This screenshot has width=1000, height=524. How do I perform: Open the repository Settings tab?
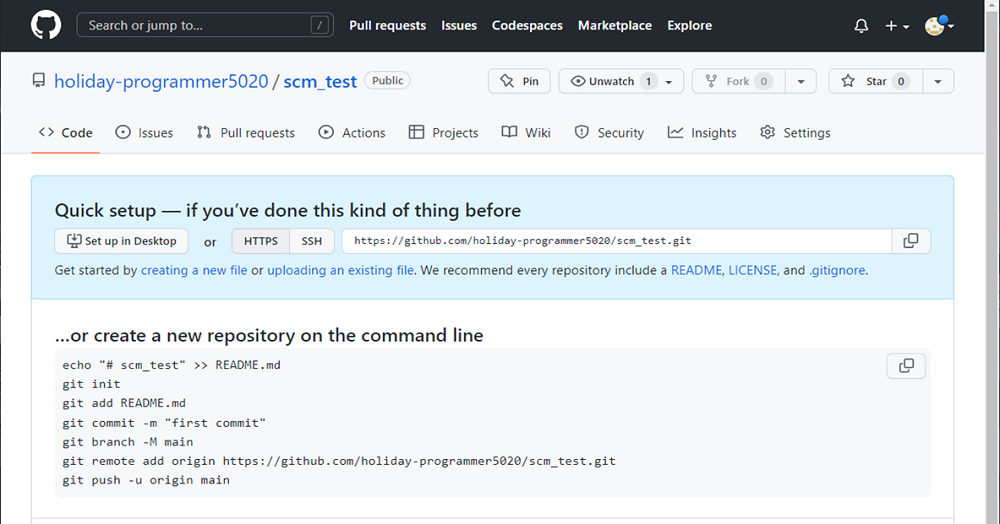click(x=795, y=133)
